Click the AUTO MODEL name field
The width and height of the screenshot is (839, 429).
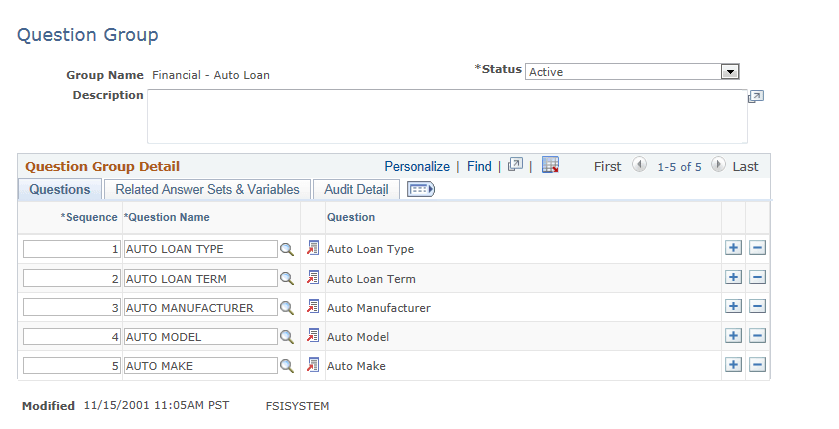pyautogui.click(x=201, y=336)
